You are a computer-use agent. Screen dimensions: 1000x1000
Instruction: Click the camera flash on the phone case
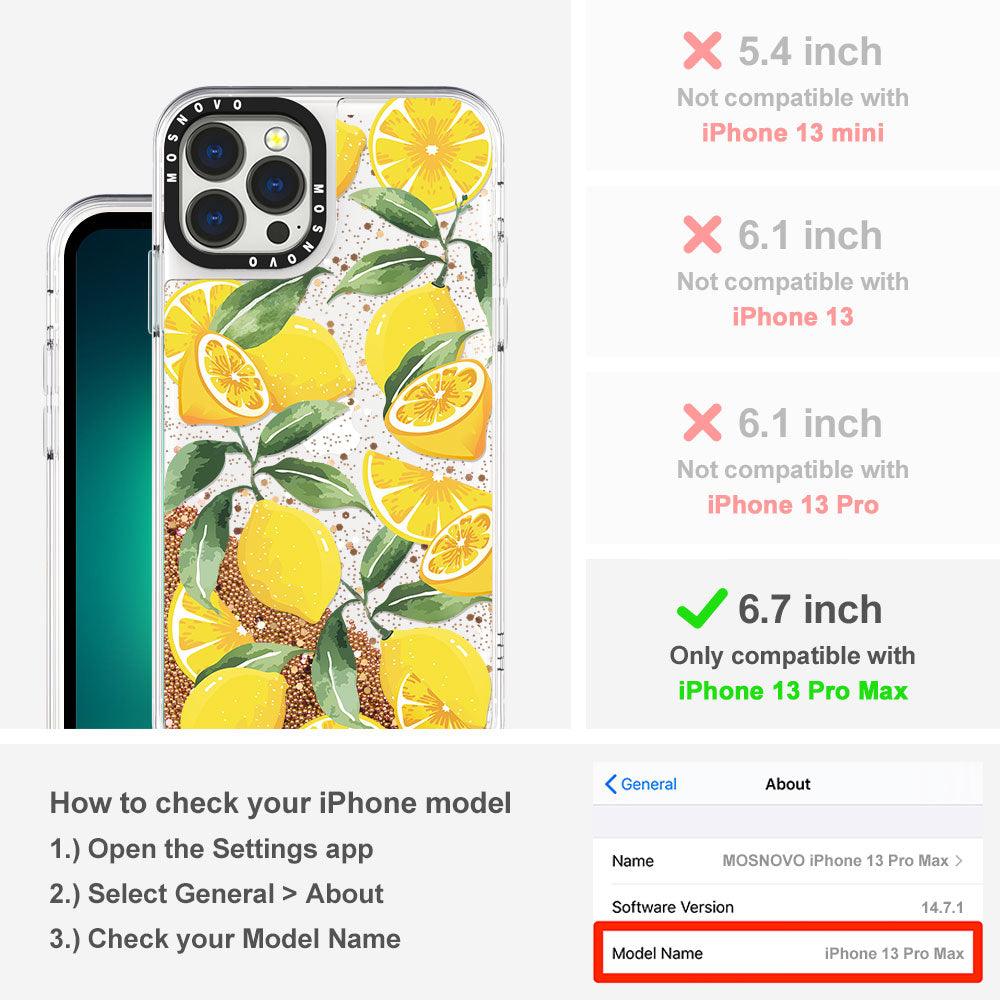click(276, 138)
